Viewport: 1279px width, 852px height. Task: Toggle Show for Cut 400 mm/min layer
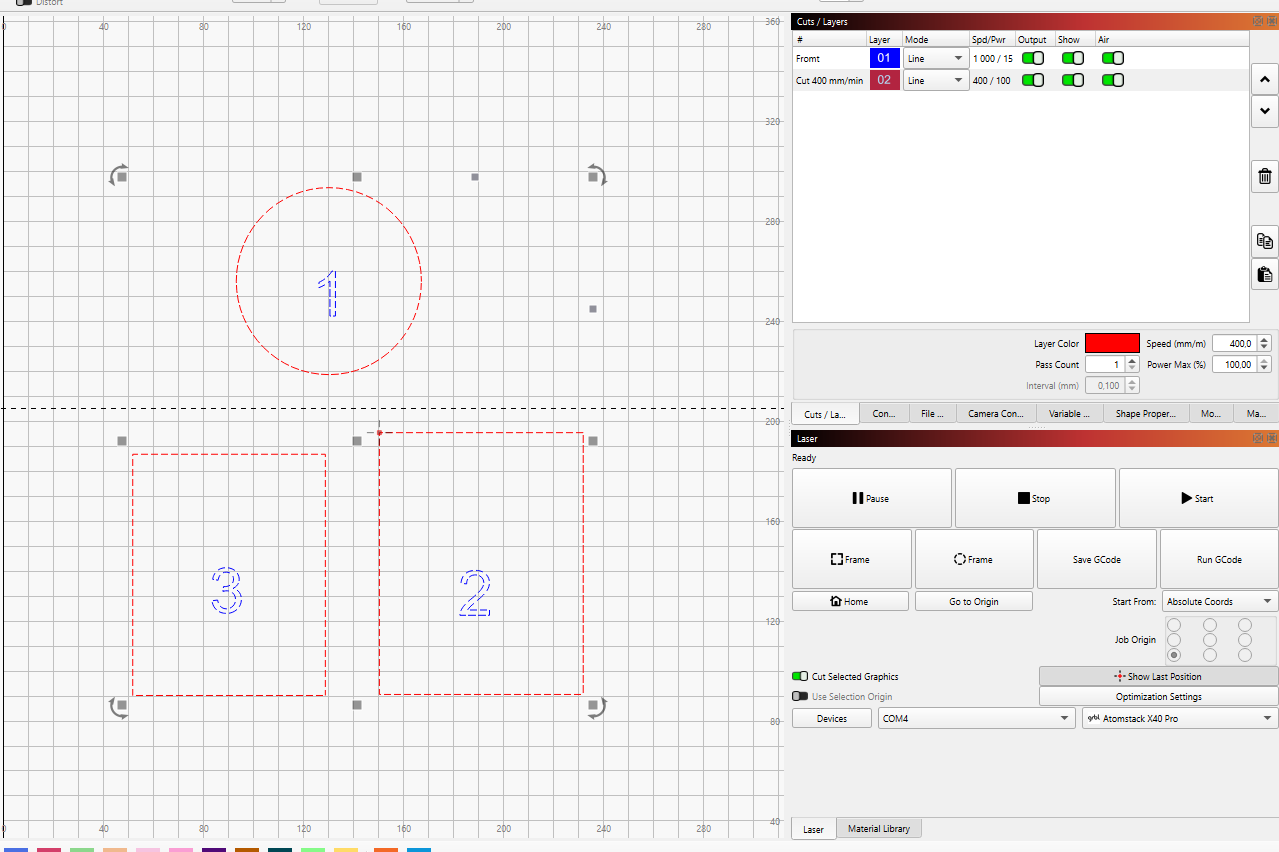(x=1073, y=80)
